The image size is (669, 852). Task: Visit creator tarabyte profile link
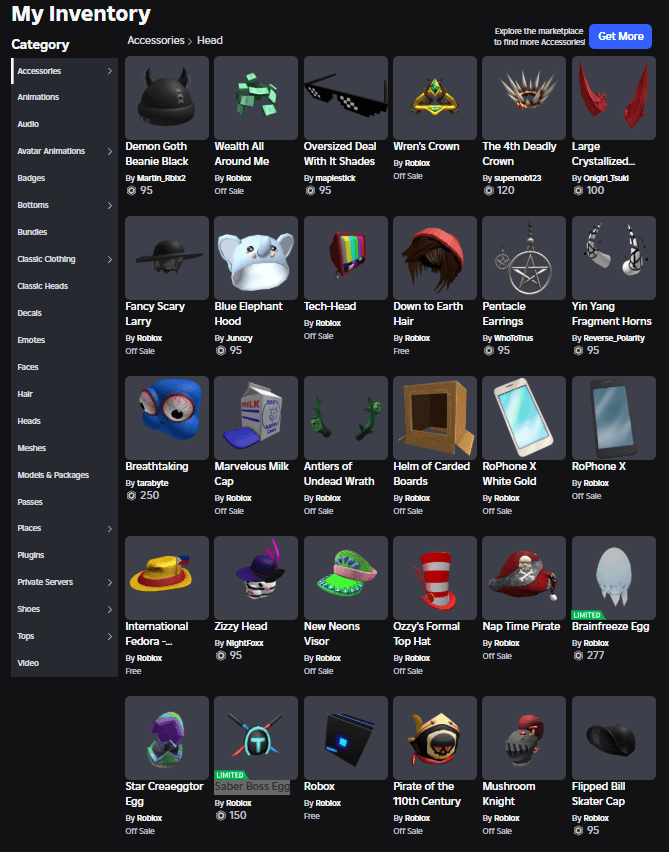tap(153, 483)
